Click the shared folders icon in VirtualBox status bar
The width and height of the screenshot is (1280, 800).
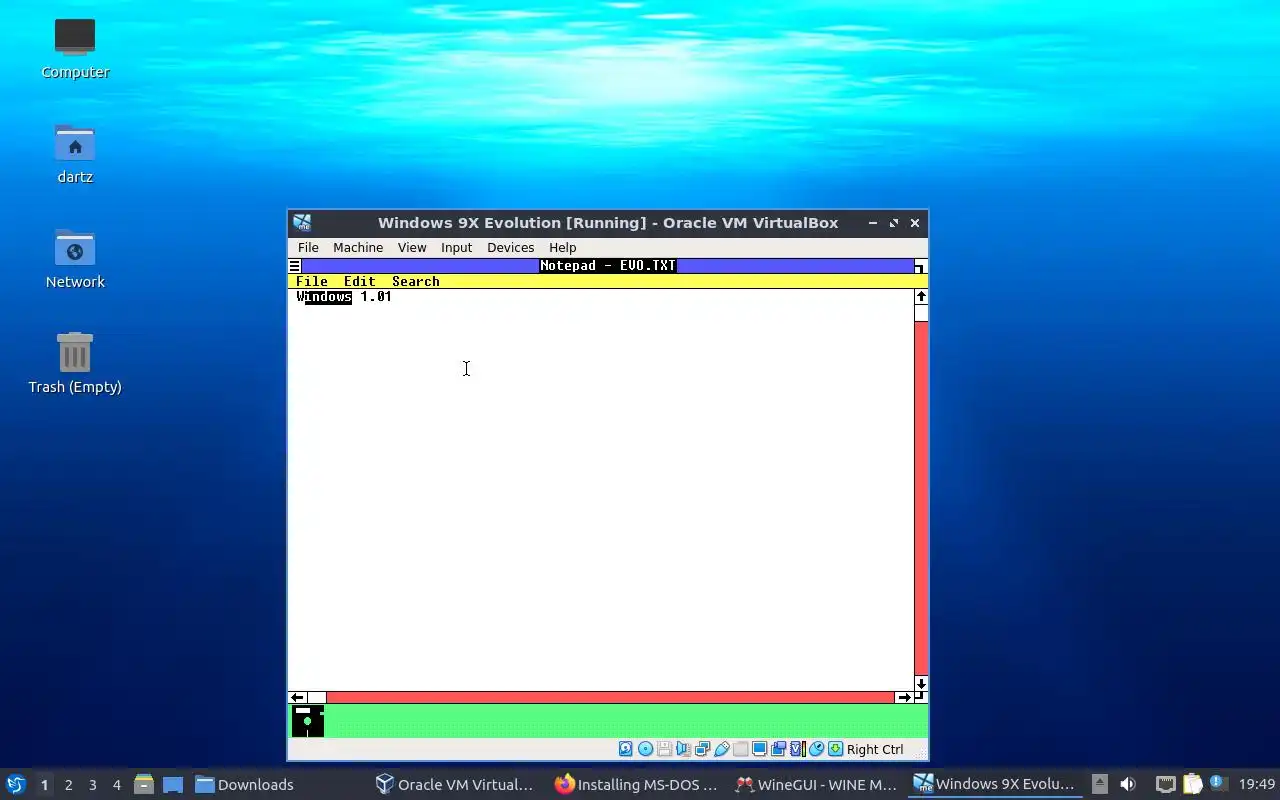[x=740, y=749]
